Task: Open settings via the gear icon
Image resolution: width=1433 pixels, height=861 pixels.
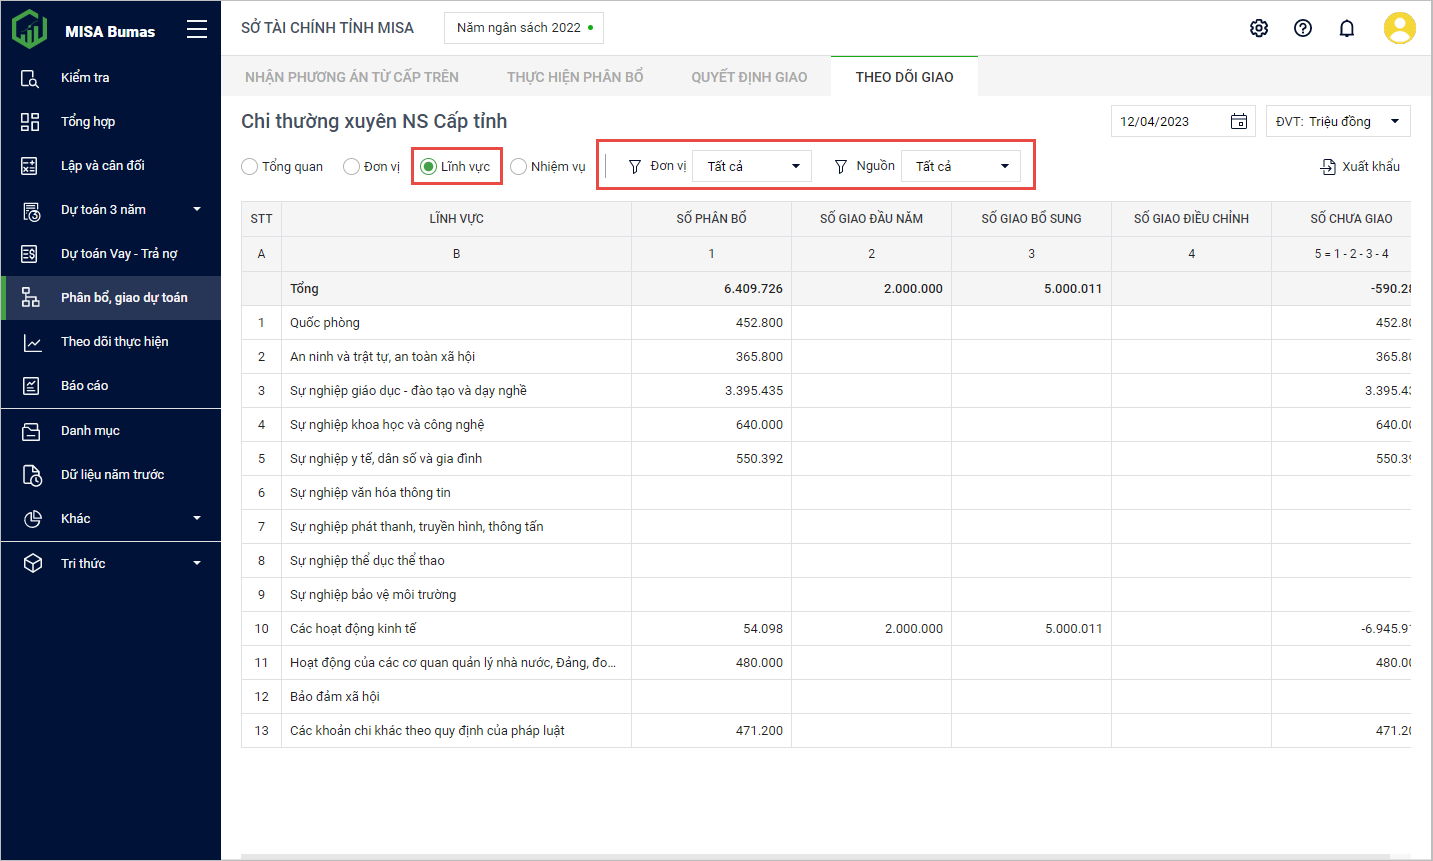Action: (1259, 28)
